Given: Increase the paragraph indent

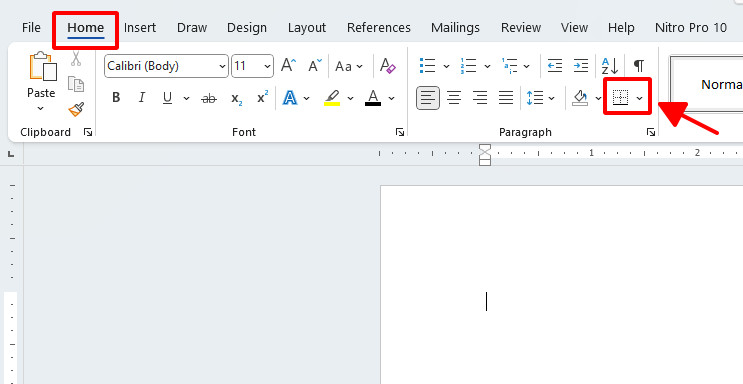Looking at the screenshot, I should (580, 65).
